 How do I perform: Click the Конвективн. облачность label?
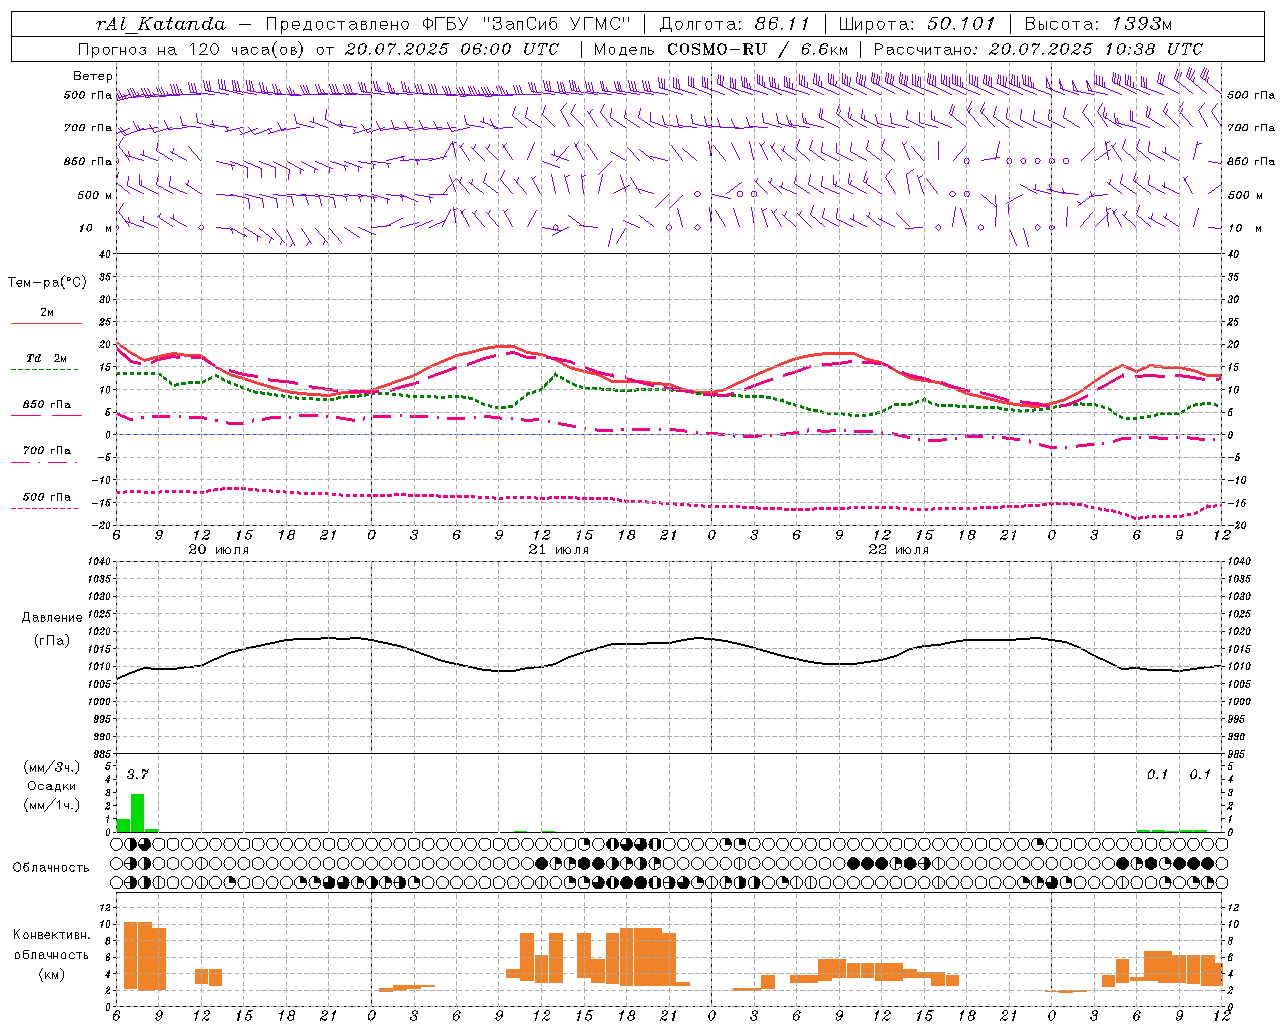pos(52,945)
